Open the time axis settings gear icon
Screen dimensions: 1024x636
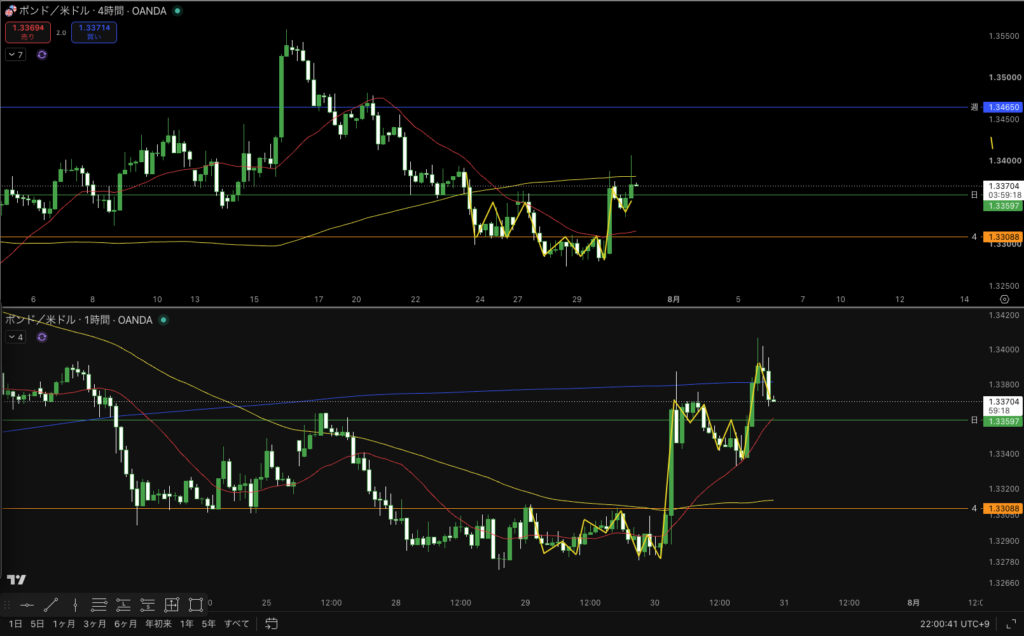coord(1004,299)
